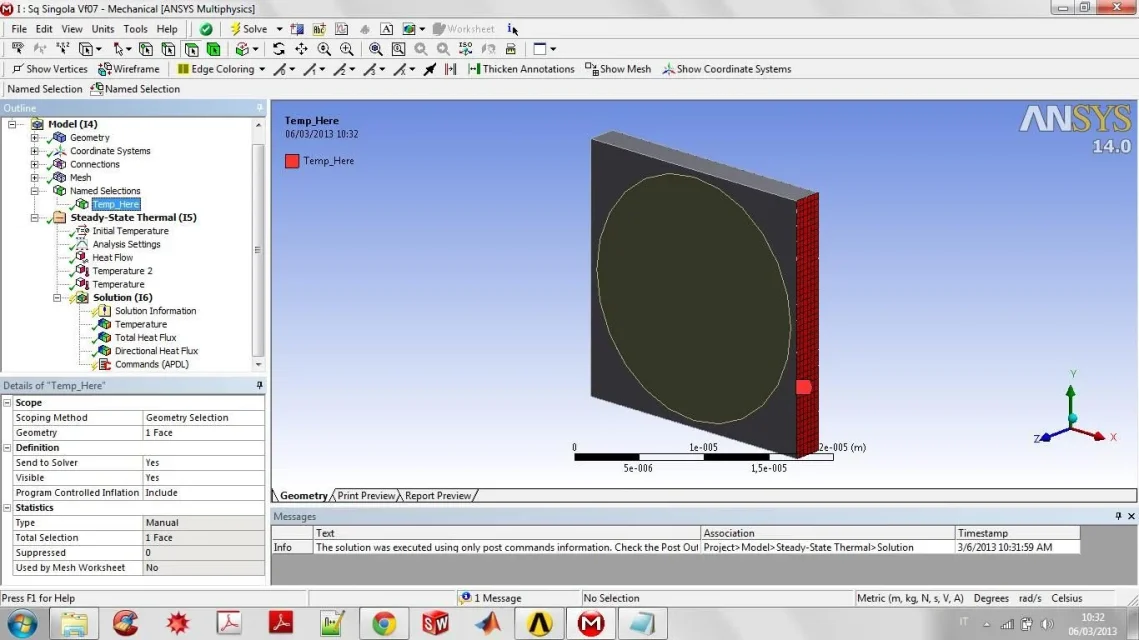The width and height of the screenshot is (1139, 640).
Task: Click the Geometry 1 Face field
Action: pos(203,433)
